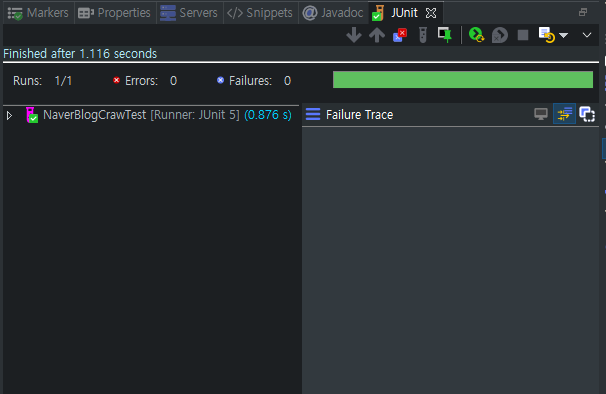The width and height of the screenshot is (606, 394).
Task: Expand NaverBlogCrawTest tree node
Action: tap(9, 115)
